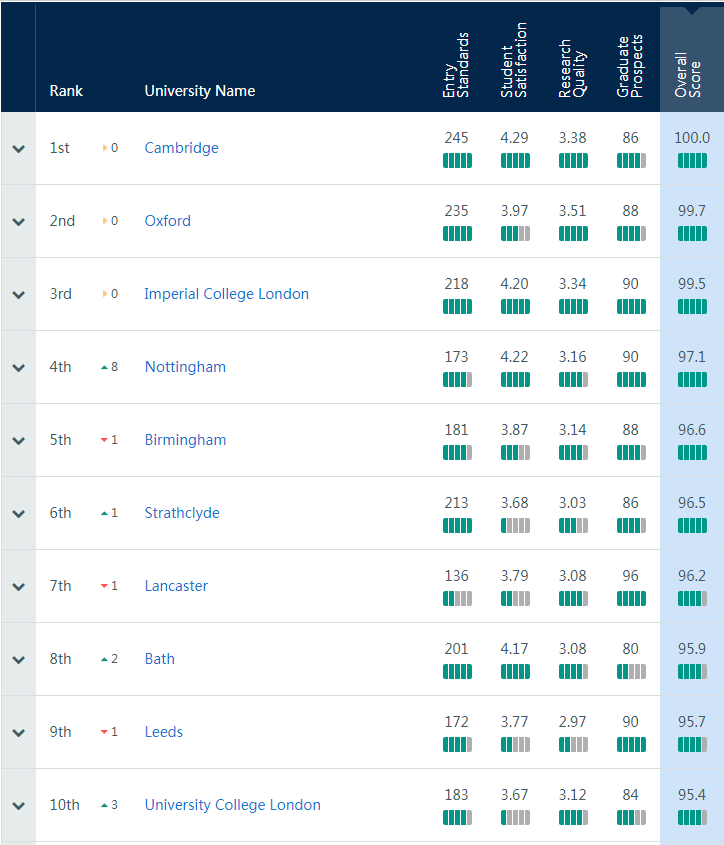Viewport: 724px width, 845px height.
Task: Expand the Oxford row details
Action: (x=19, y=221)
